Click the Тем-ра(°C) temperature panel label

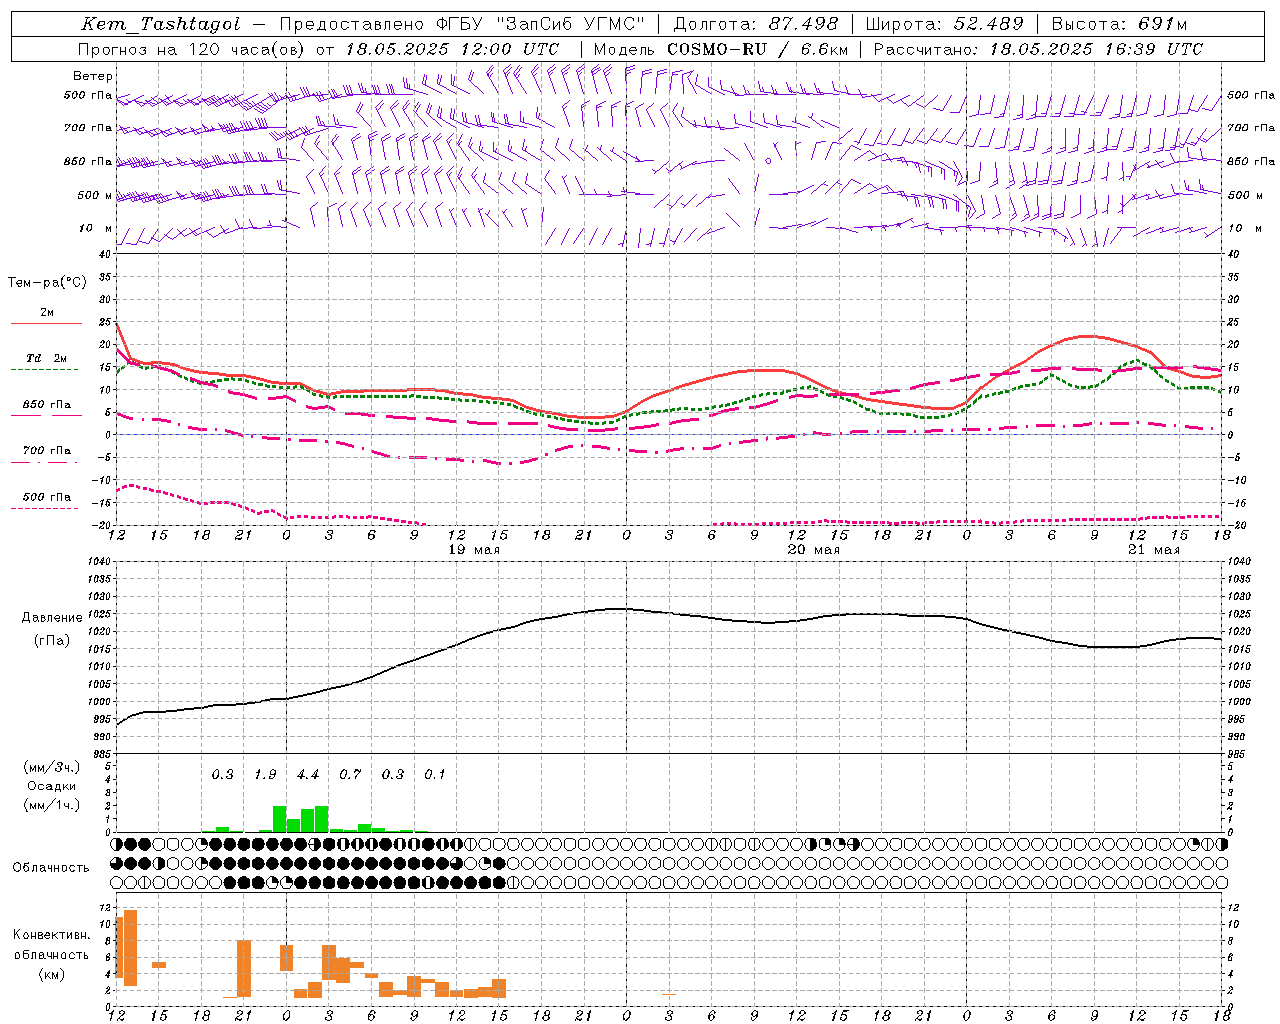[47, 283]
